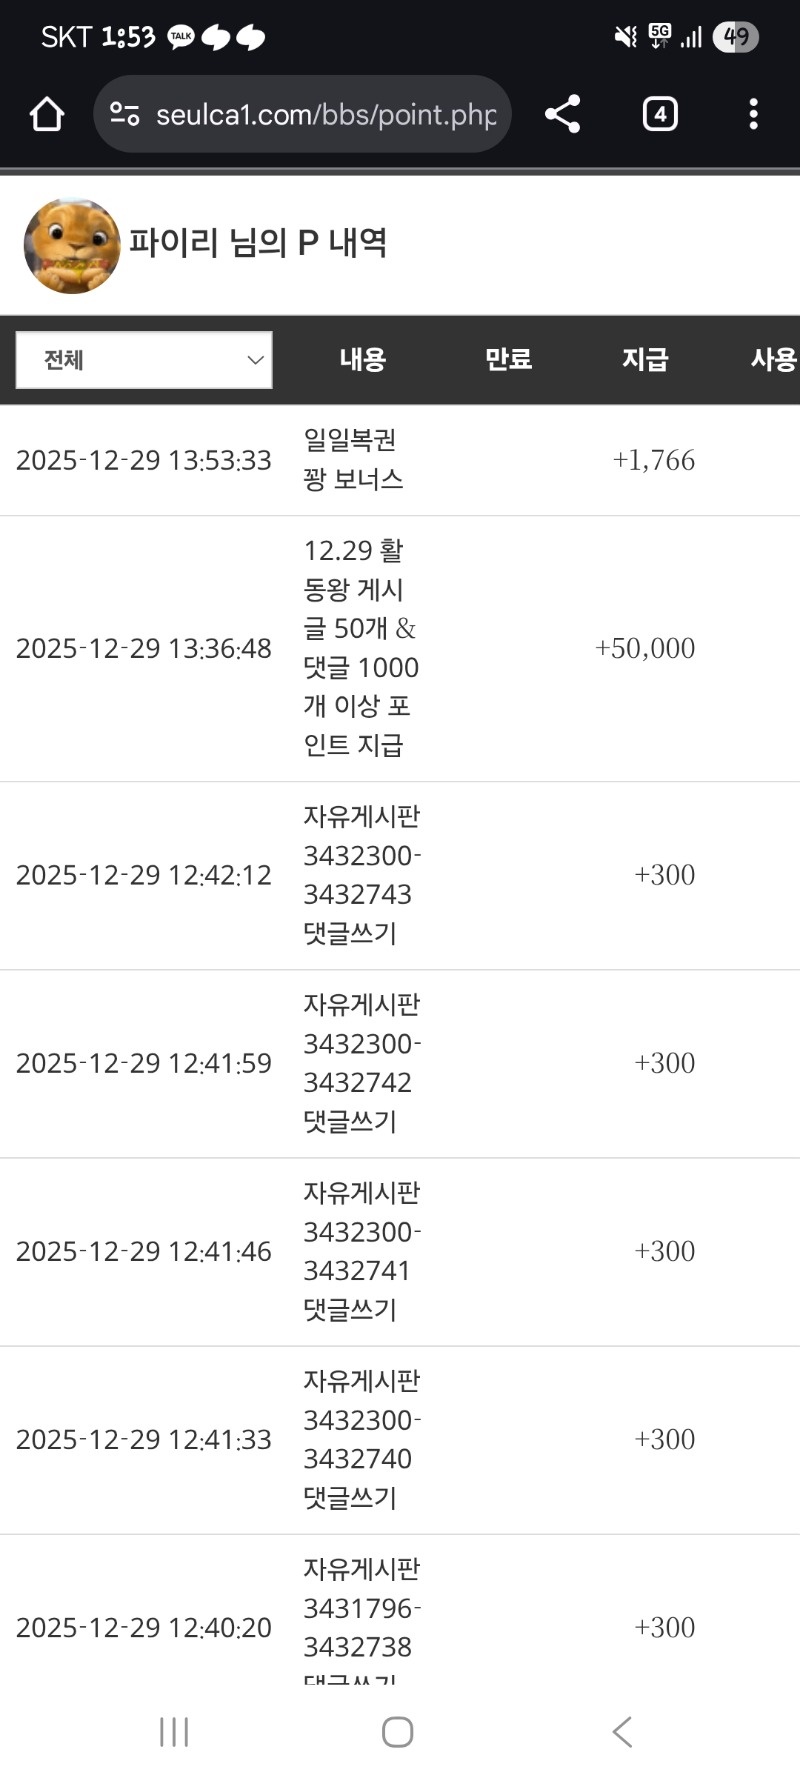Tap the 파이리 profile avatar image
The height and width of the screenshot is (1778, 800).
(x=72, y=246)
